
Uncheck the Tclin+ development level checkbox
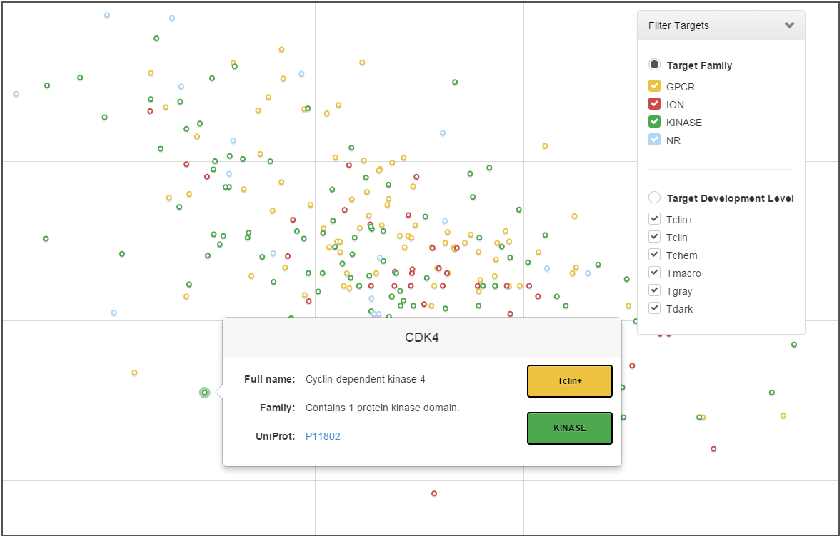(654, 219)
